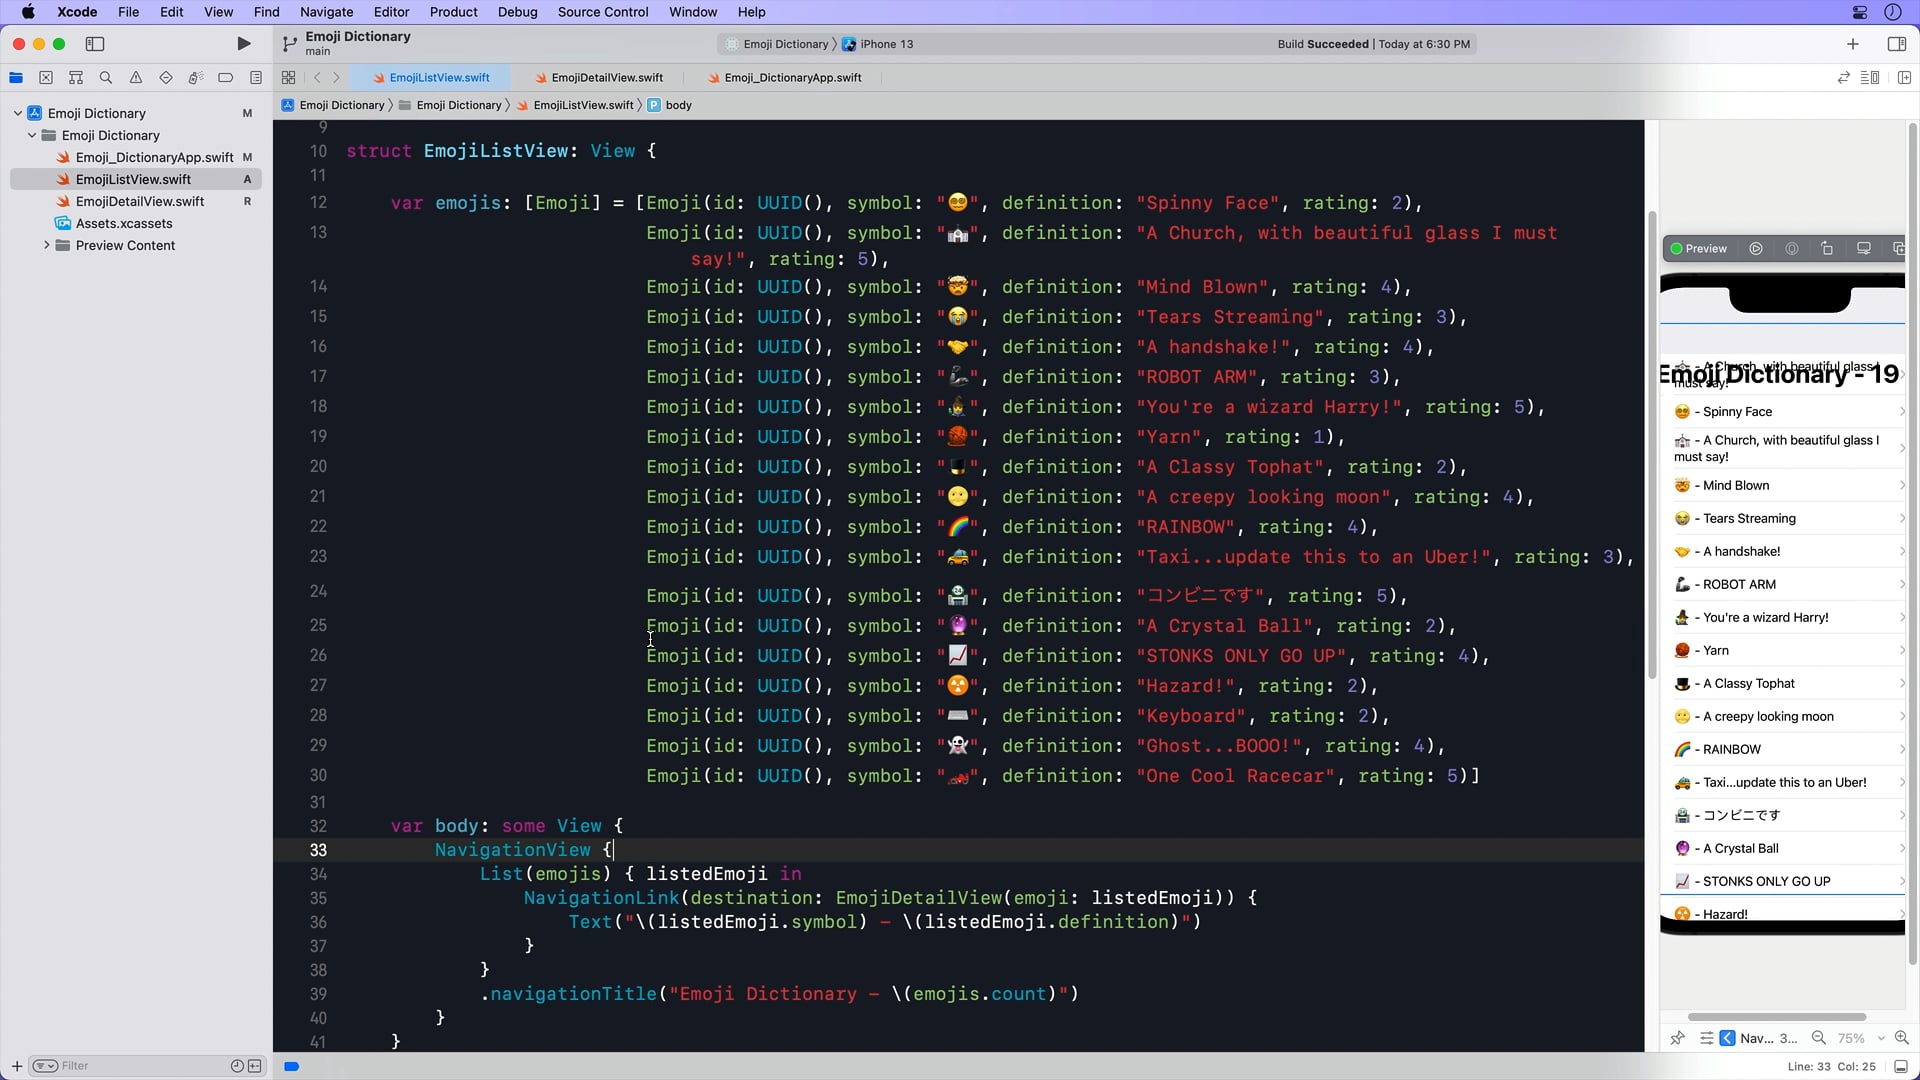Open the Report navigator

pos(256,78)
